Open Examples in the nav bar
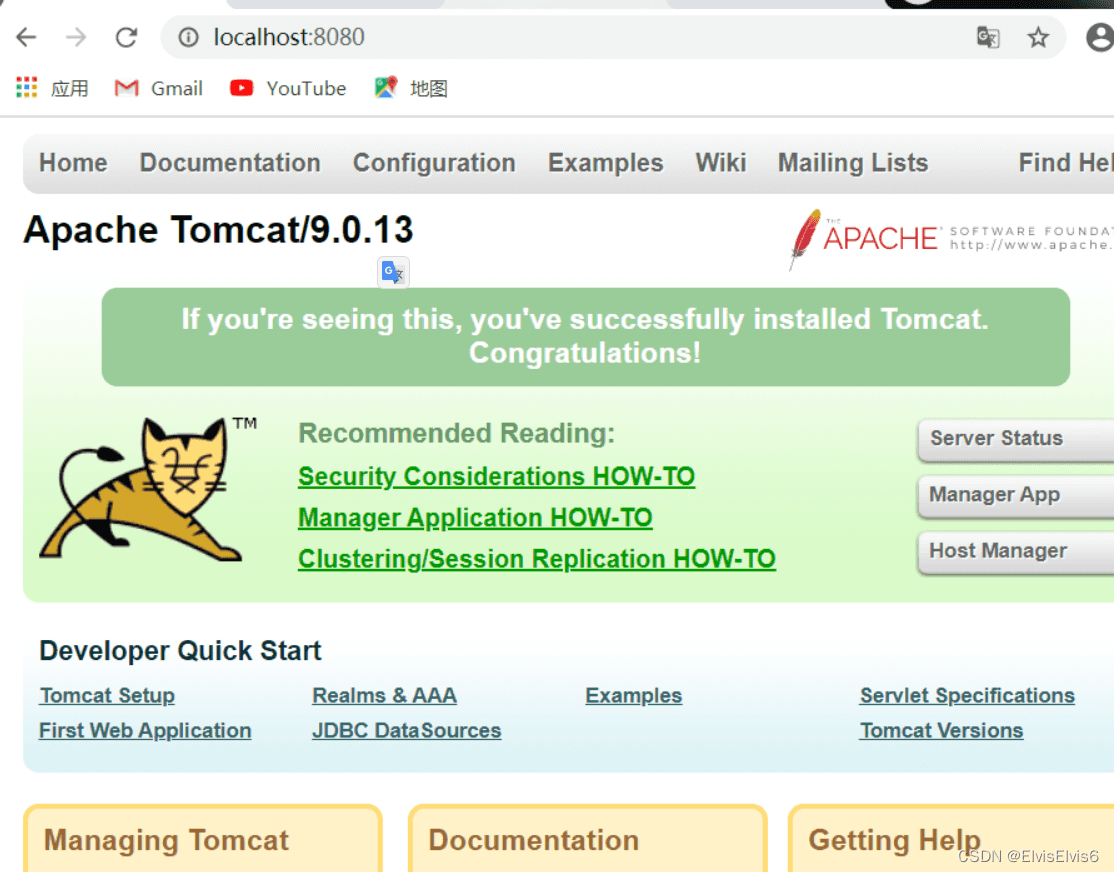 605,163
